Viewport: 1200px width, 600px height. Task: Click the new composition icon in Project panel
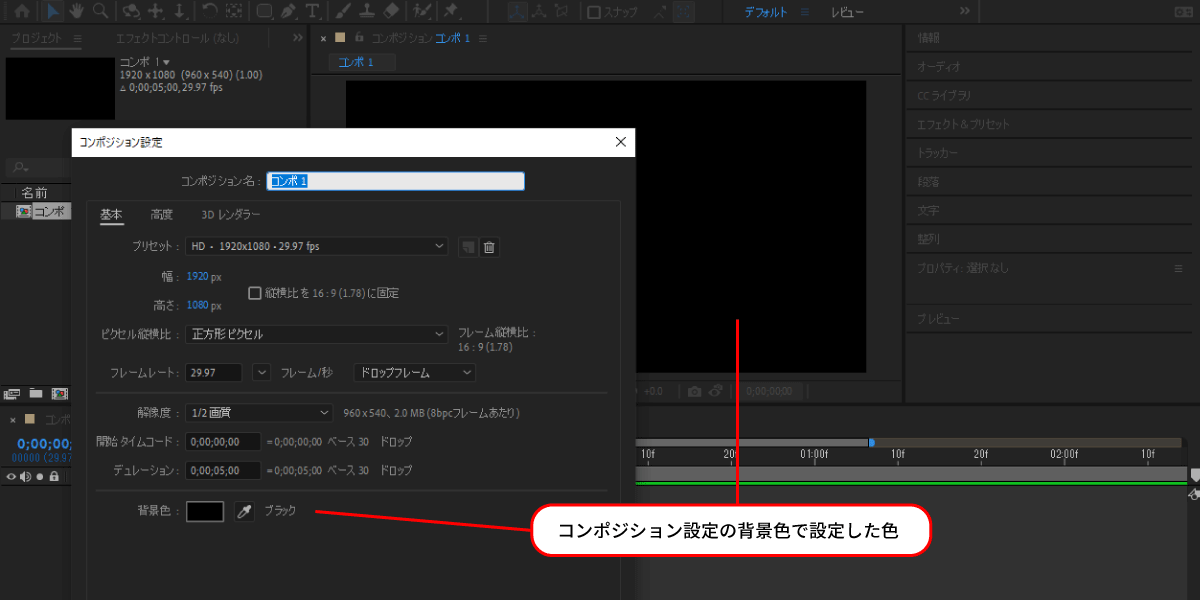[x=59, y=393]
